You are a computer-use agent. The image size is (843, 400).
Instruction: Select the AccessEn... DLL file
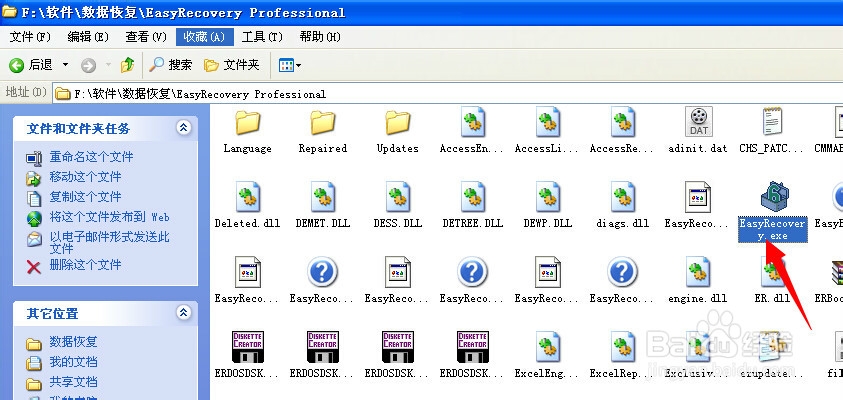coord(472,131)
